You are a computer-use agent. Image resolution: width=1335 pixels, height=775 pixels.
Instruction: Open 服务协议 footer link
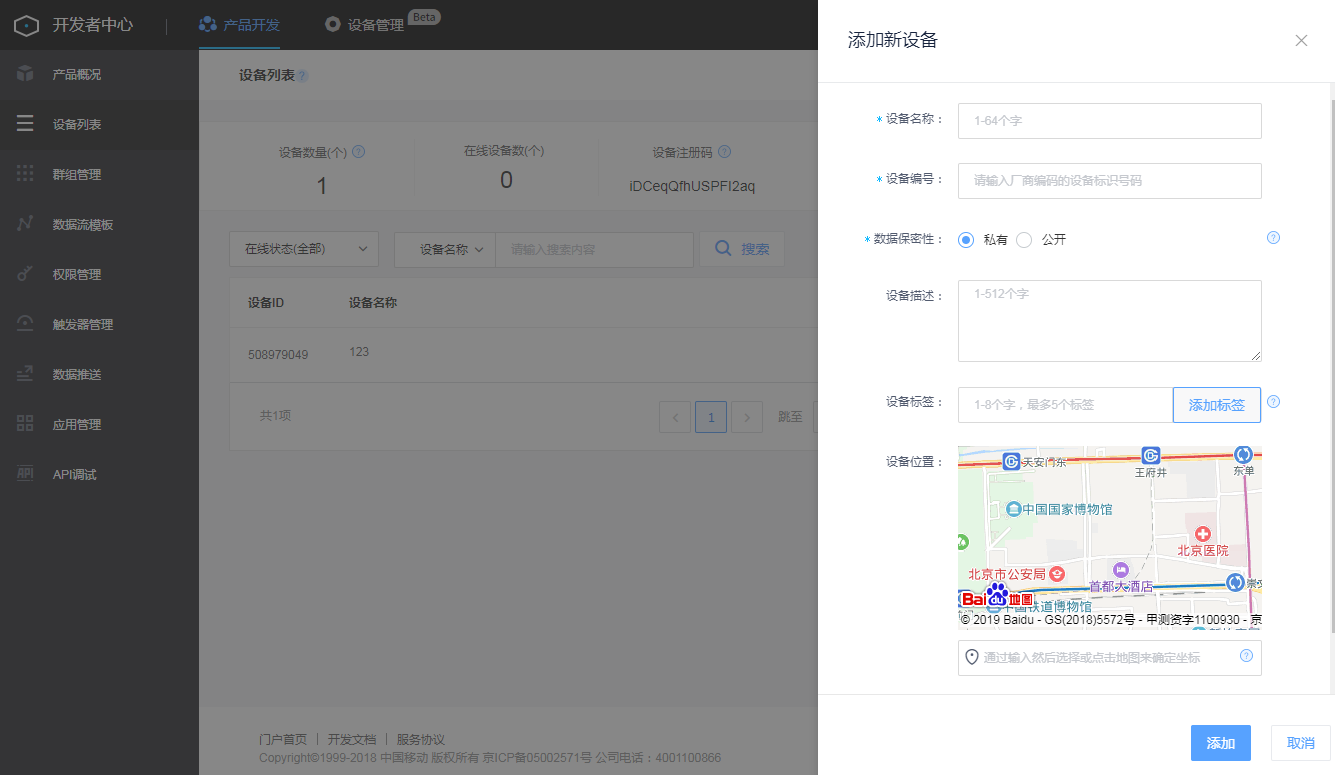pos(421,740)
